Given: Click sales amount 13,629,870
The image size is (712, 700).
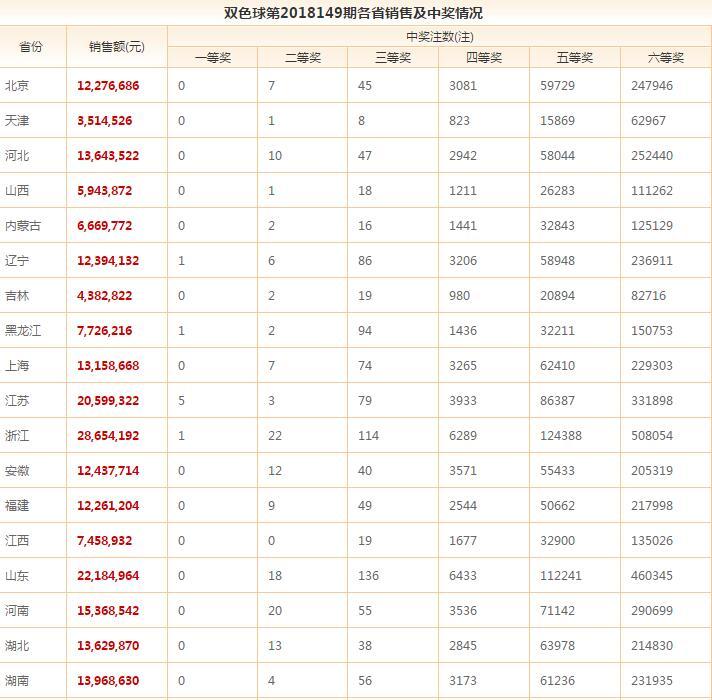Looking at the screenshot, I should click(x=108, y=646).
